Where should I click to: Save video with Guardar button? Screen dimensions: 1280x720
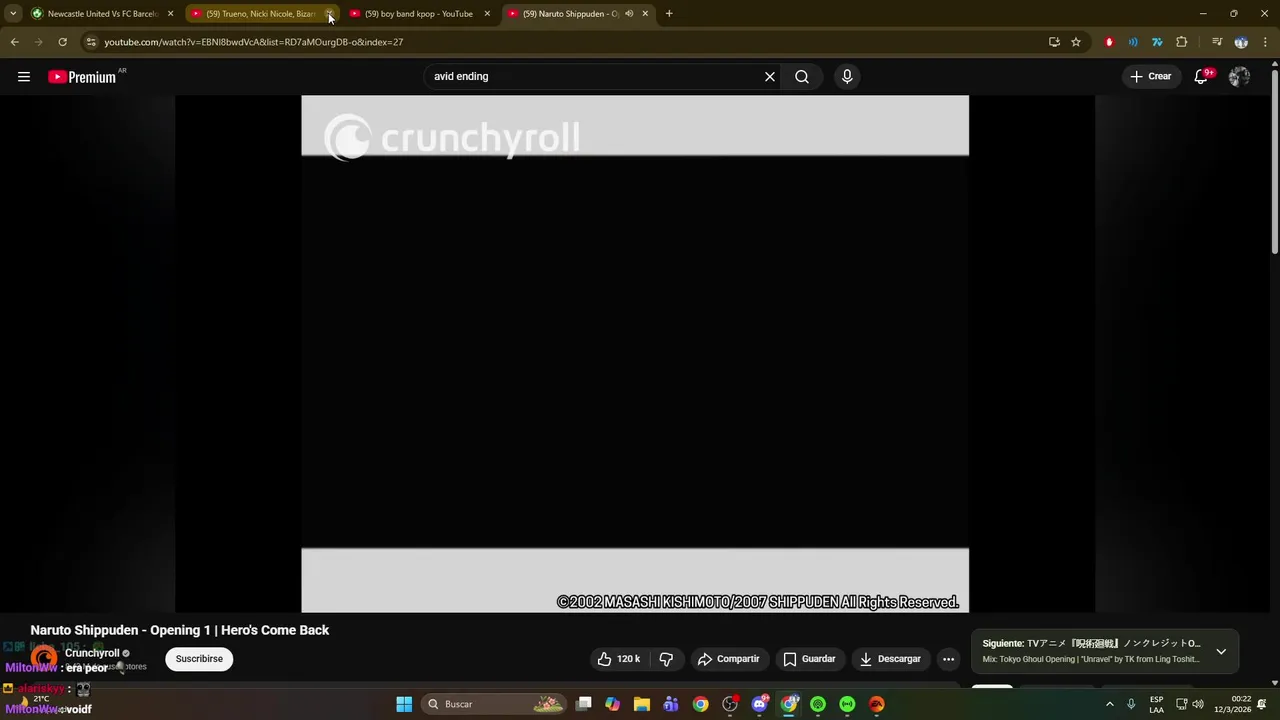809,659
